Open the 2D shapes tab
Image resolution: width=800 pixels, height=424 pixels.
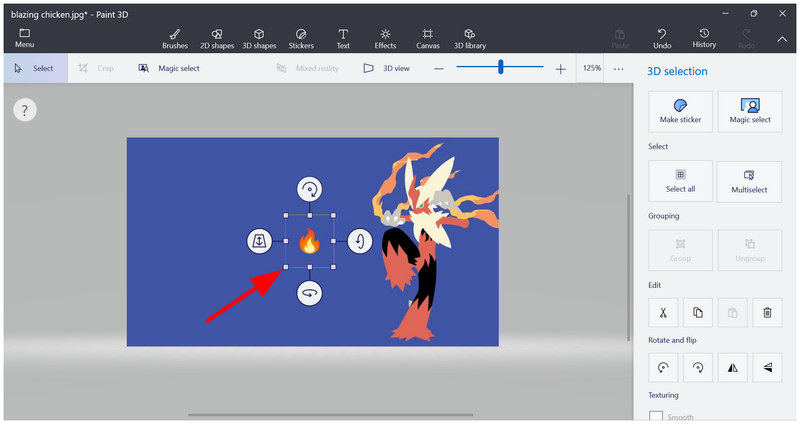[217, 39]
